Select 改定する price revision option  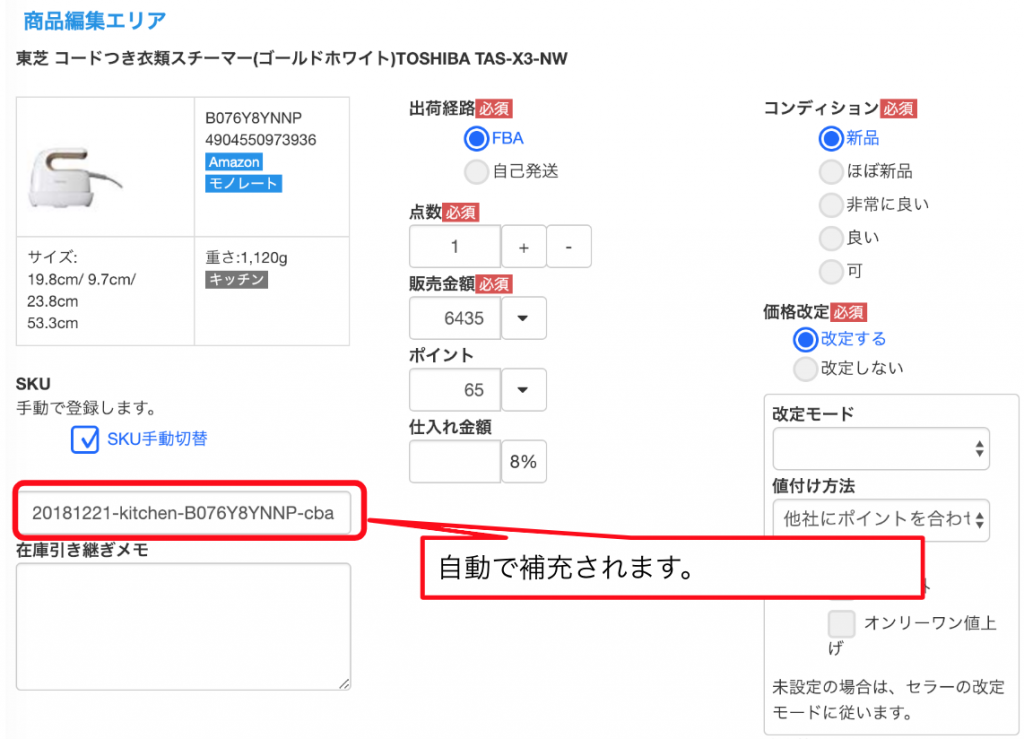click(805, 339)
